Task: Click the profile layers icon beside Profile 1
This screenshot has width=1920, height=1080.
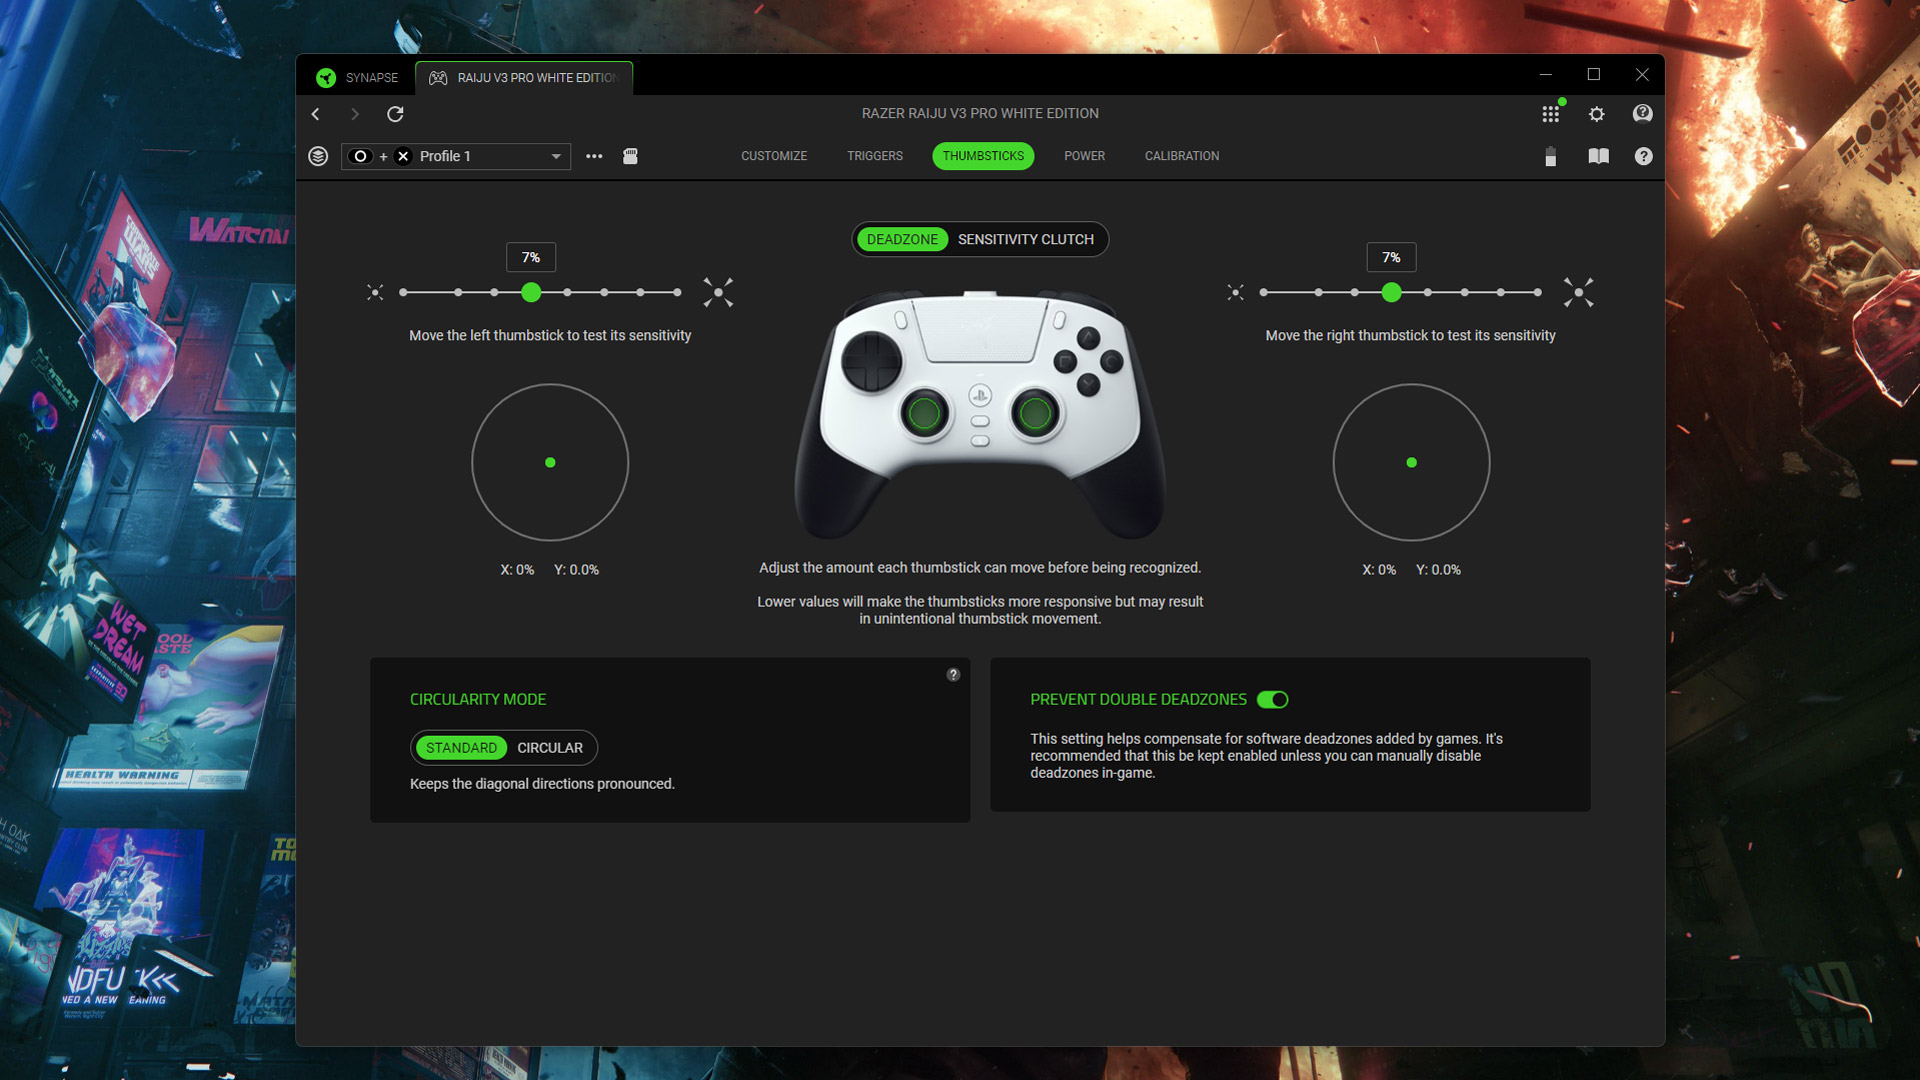Action: [318, 156]
